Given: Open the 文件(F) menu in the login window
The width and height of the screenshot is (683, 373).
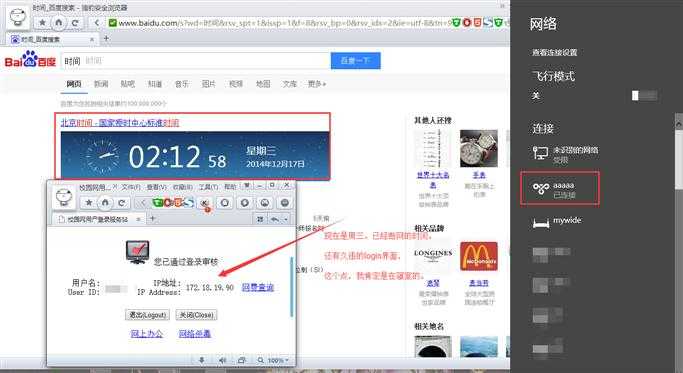Looking at the screenshot, I should coord(131,187).
